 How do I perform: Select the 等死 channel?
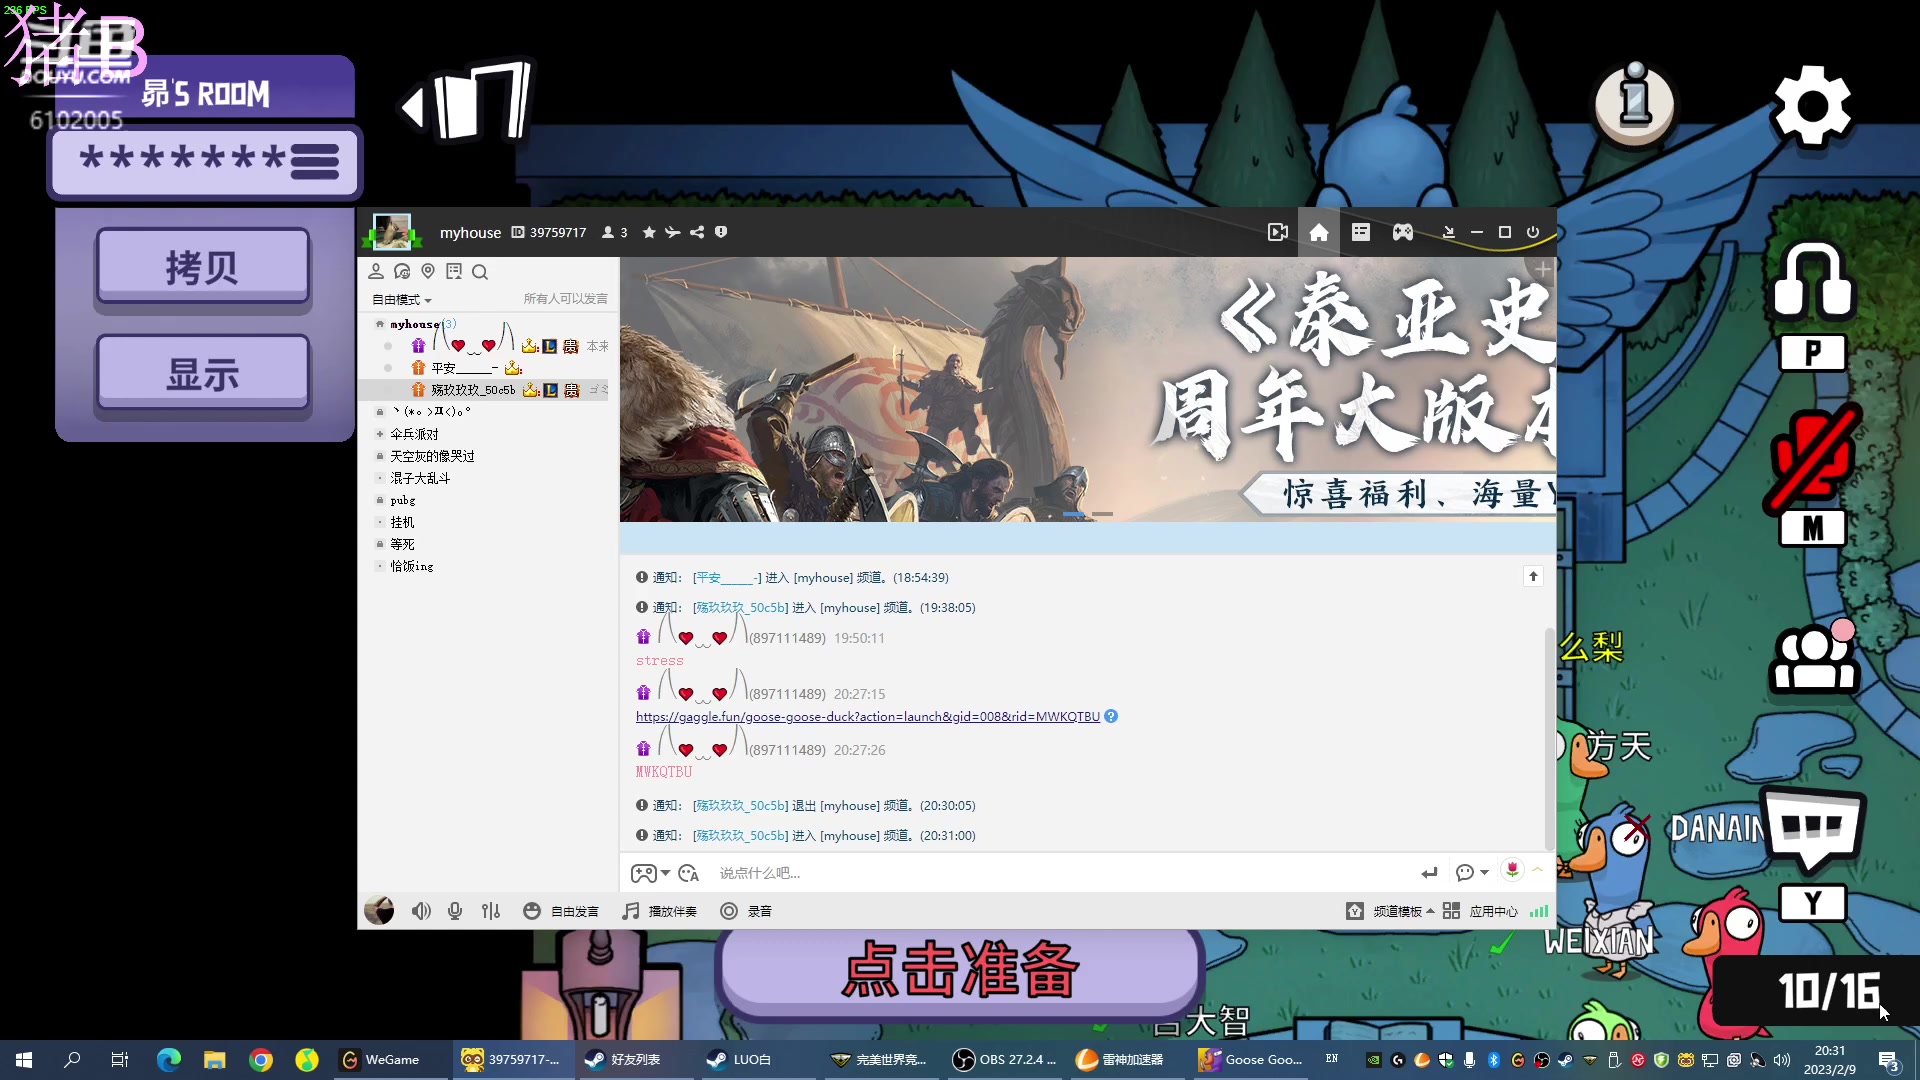(x=402, y=544)
